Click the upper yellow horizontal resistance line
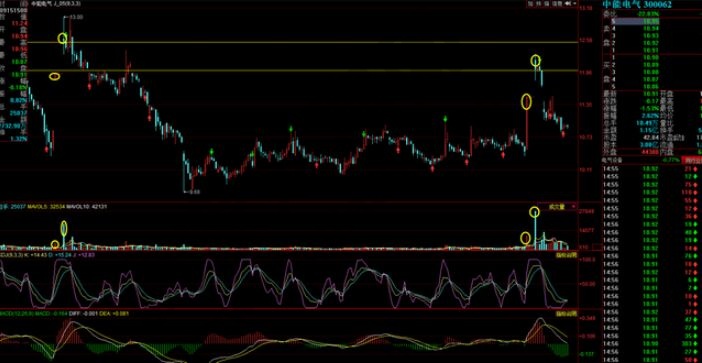This screenshot has height=363, width=702. [x=289, y=43]
